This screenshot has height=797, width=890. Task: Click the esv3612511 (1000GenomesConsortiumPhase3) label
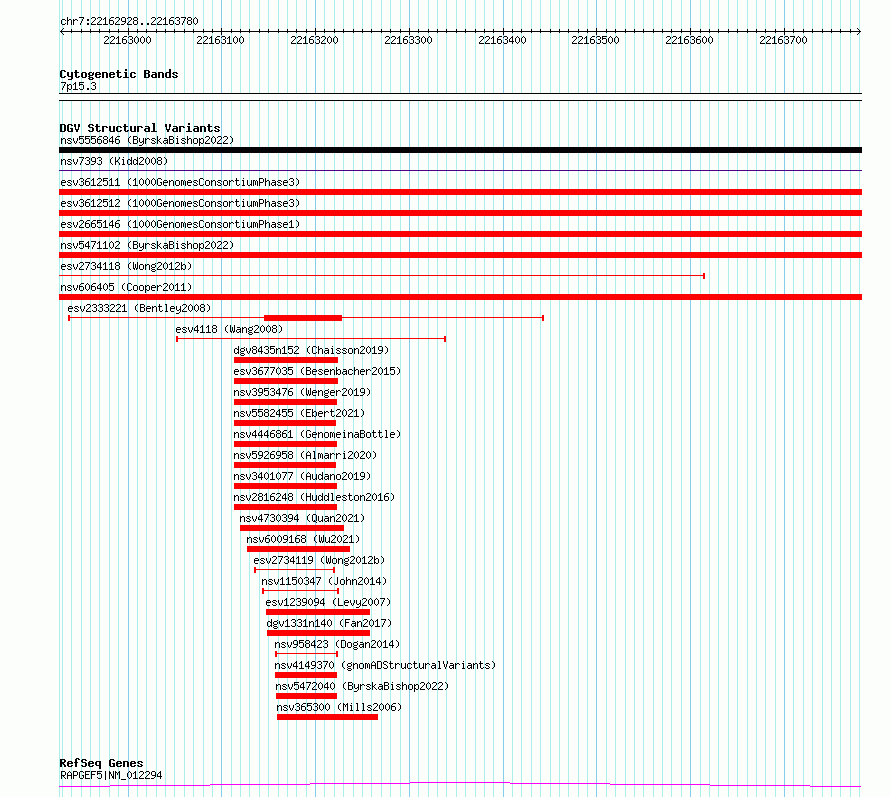(180, 182)
